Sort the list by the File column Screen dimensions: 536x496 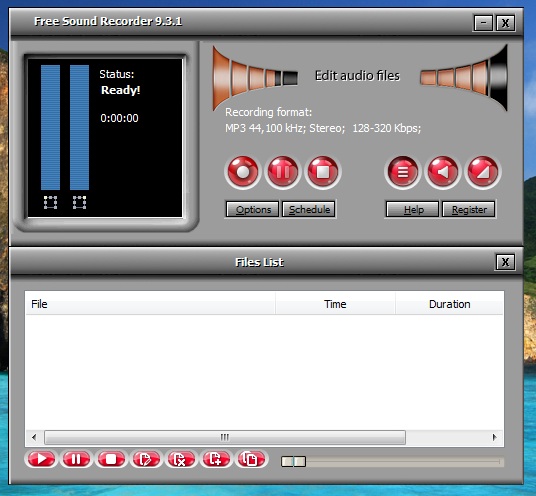150,304
